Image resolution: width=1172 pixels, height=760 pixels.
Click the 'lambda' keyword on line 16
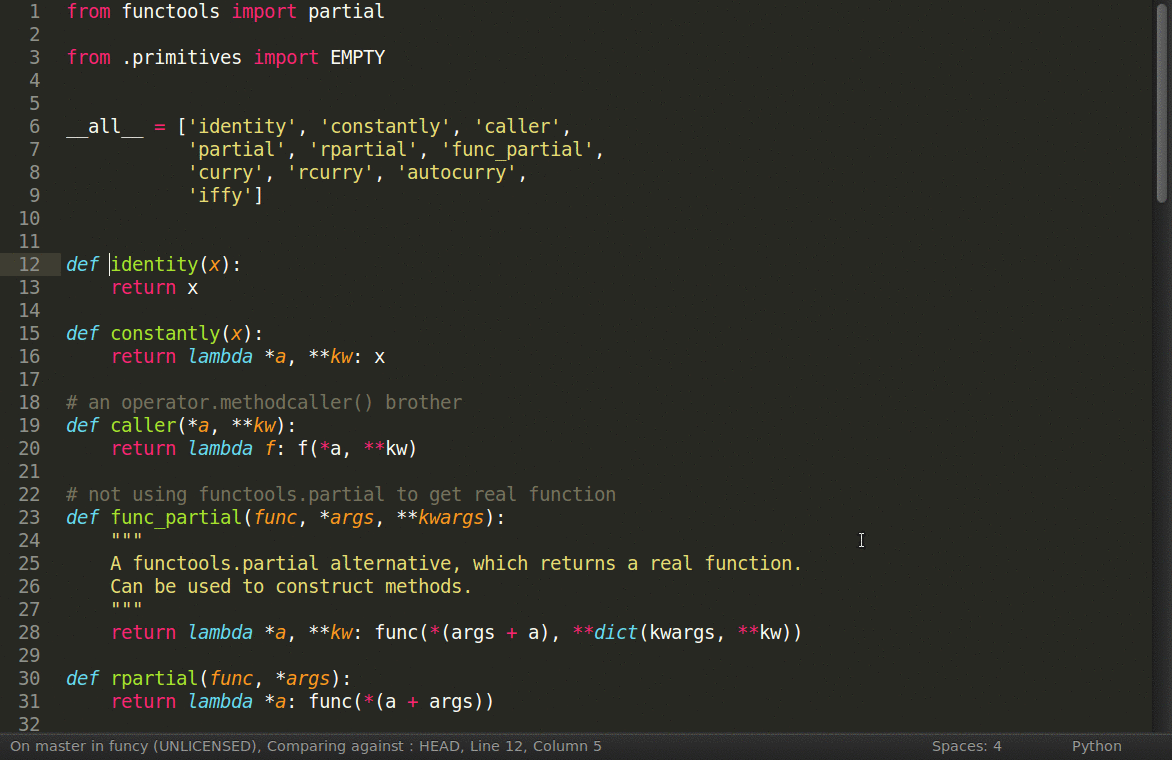pyautogui.click(x=220, y=356)
